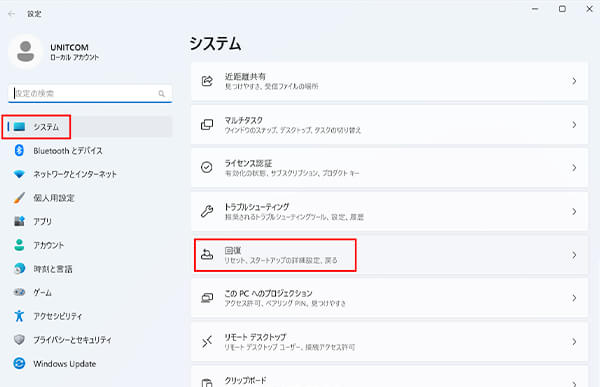Click the マルチタスク windows icon
This screenshot has height=387, width=600.
click(x=207, y=124)
